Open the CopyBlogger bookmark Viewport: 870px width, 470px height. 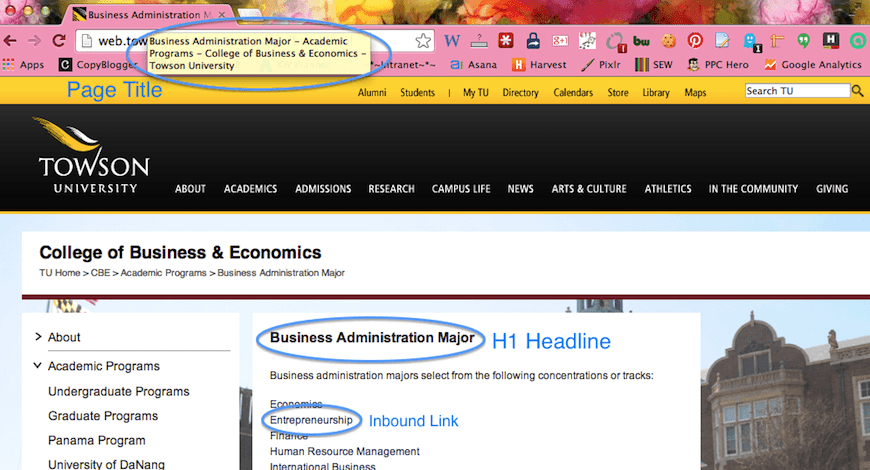[x=99, y=64]
